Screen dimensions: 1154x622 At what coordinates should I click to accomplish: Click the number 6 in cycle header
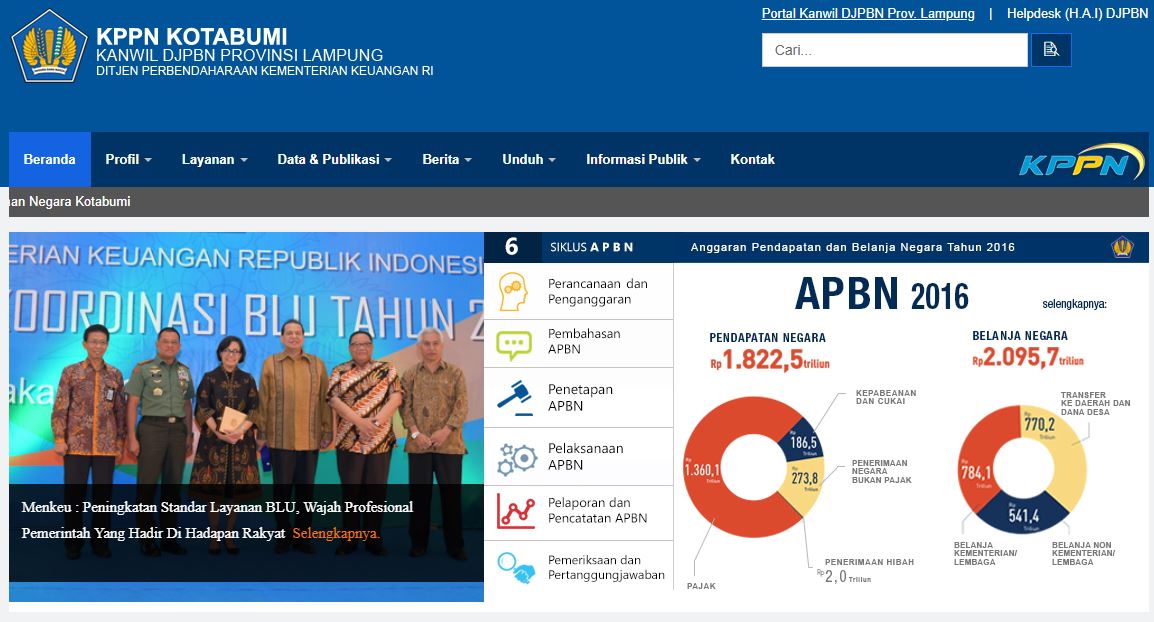[x=511, y=247]
